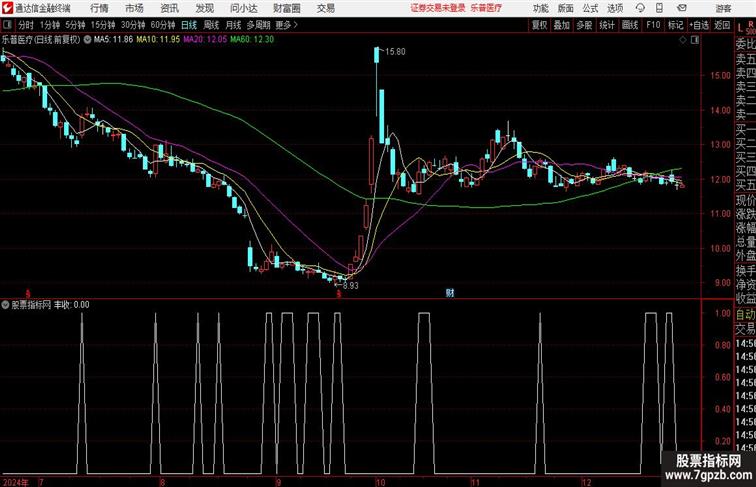
Task: Click the MA20: 12.05 value
Action: [x=205, y=40]
